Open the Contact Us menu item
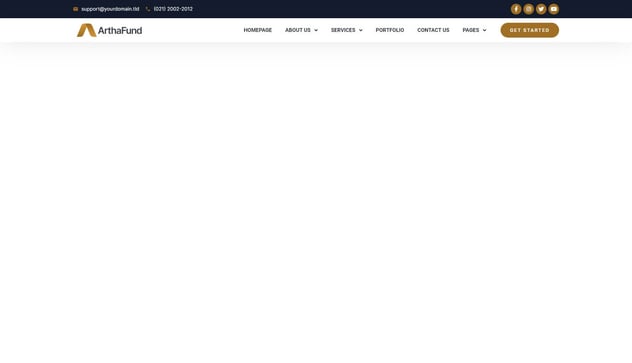 tap(433, 30)
